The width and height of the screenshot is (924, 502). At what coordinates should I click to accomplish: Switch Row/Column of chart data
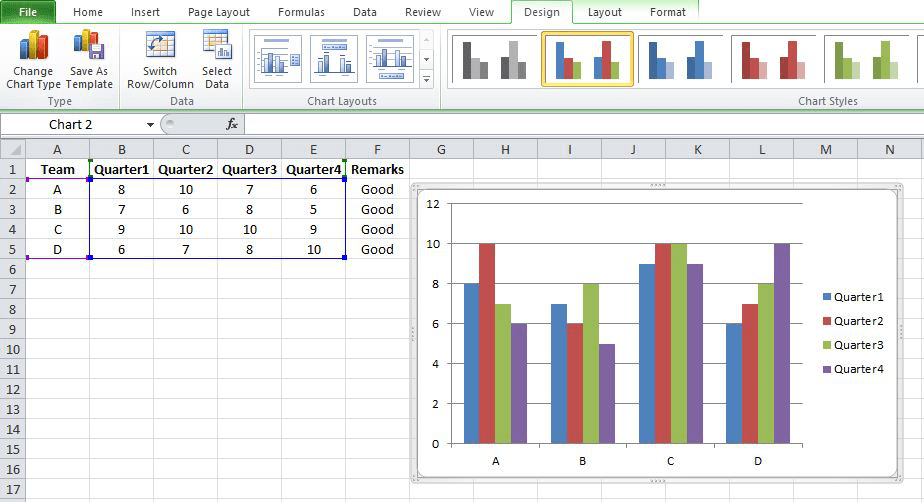(x=160, y=60)
